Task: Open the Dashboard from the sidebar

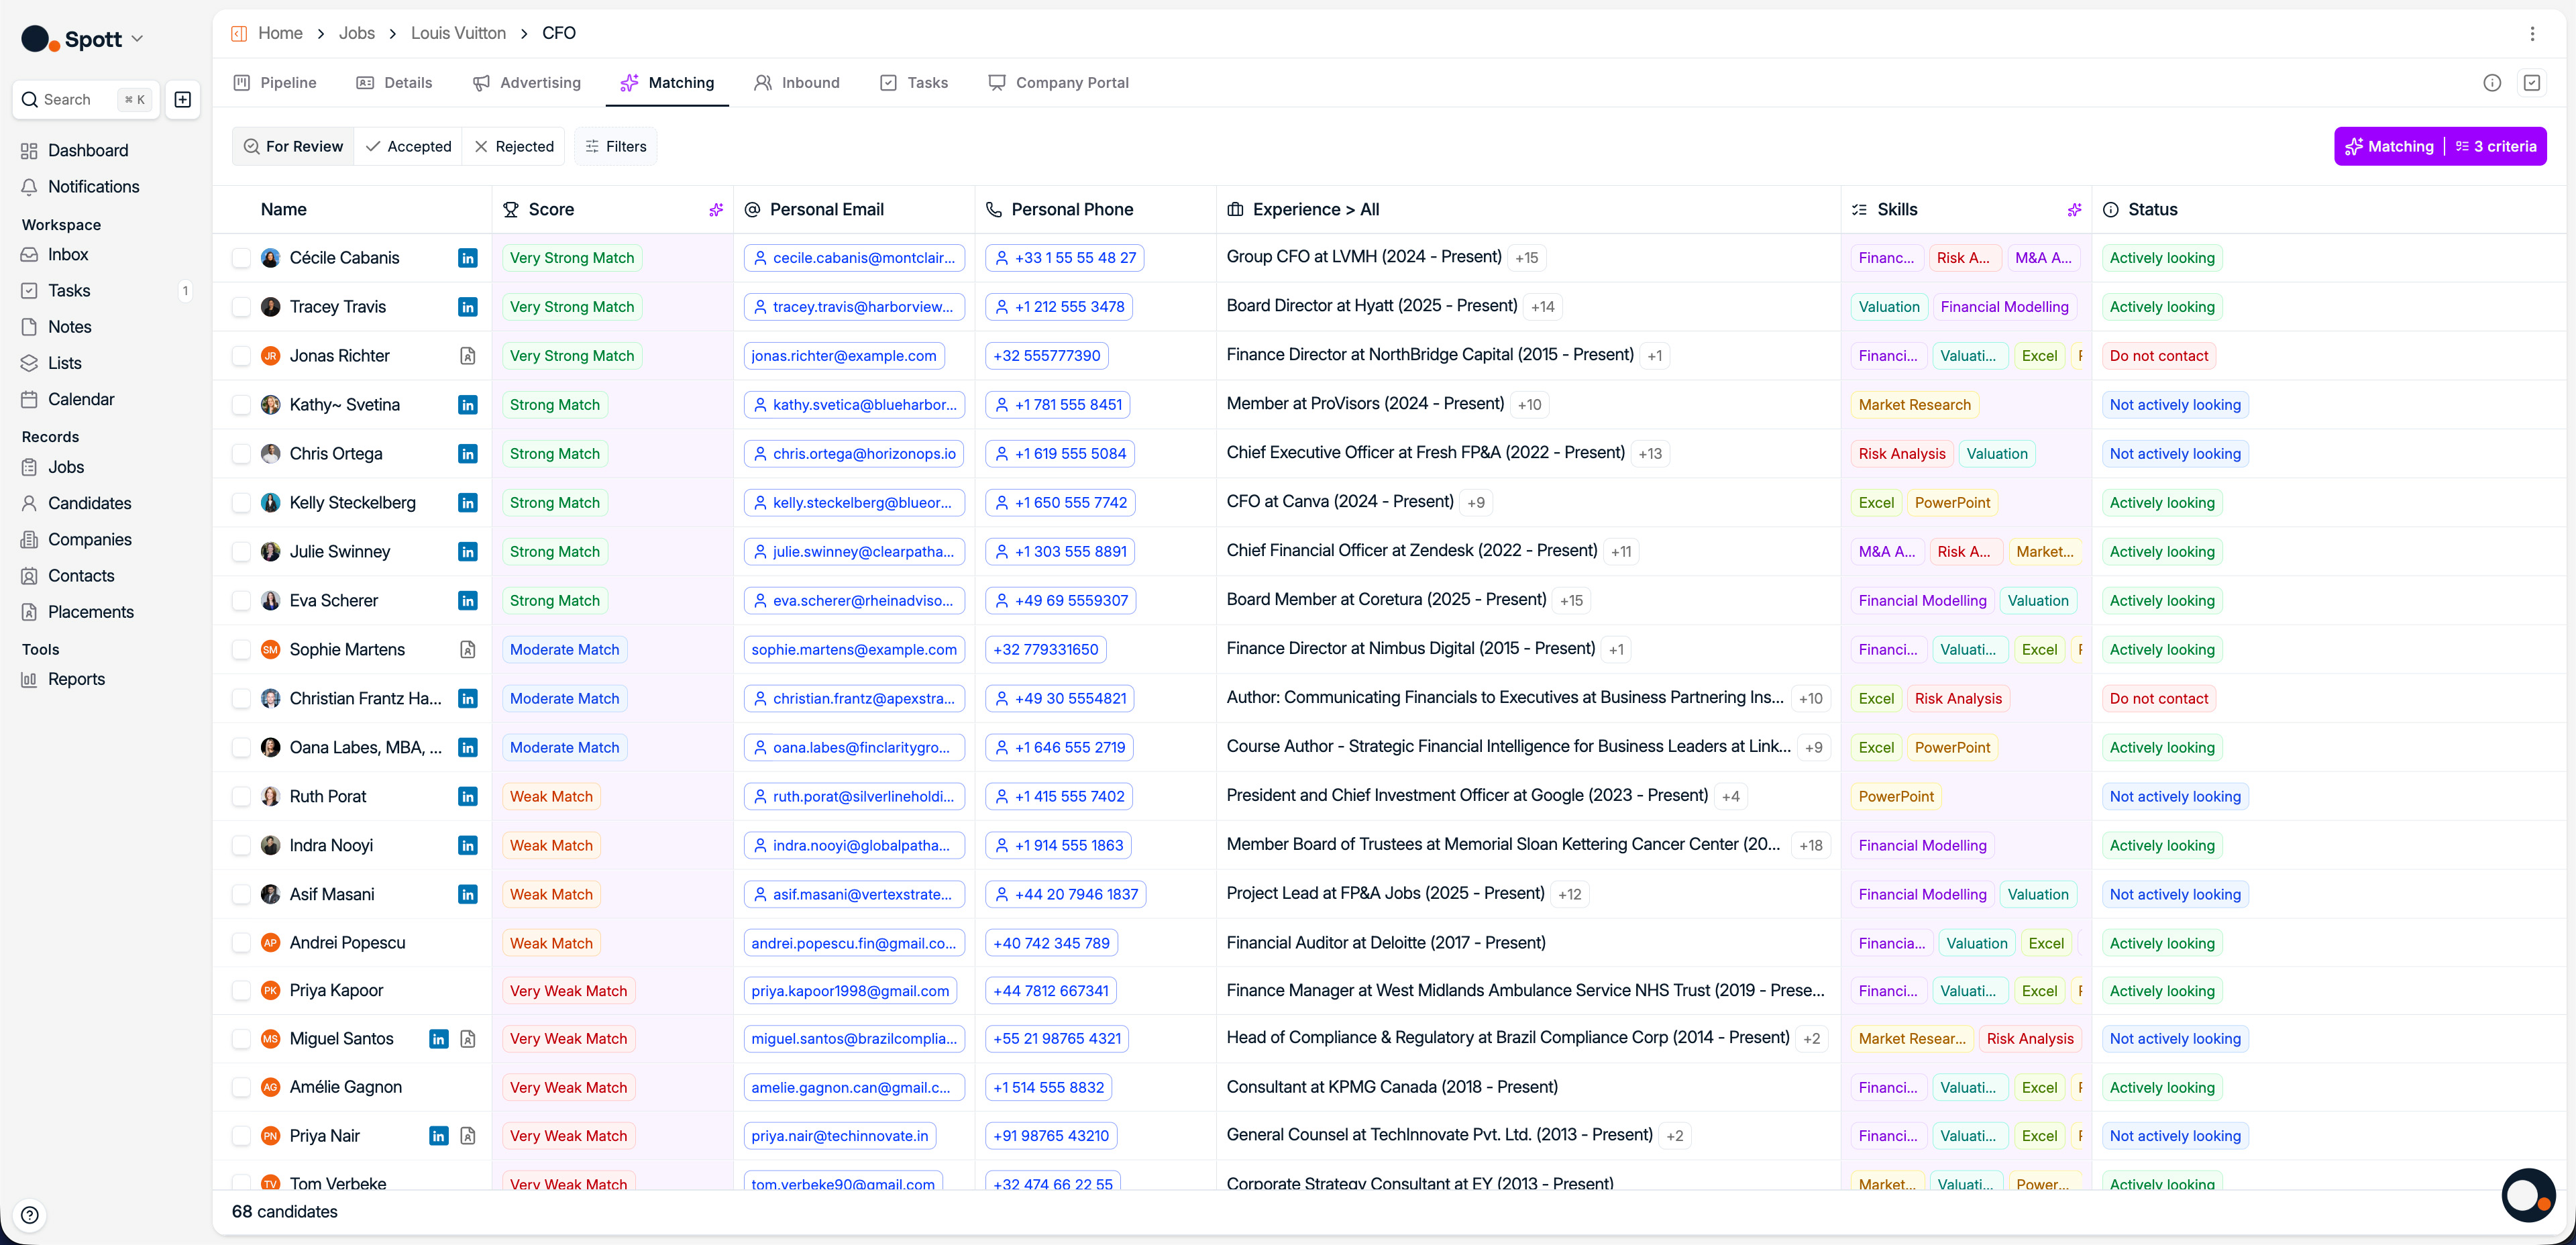Action: pyautogui.click(x=87, y=150)
